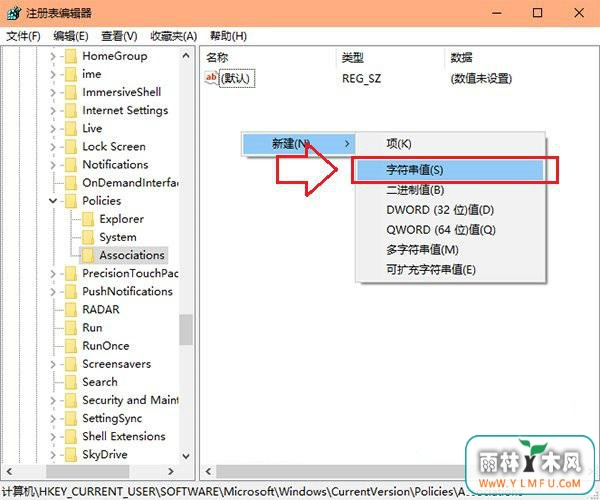Screen dimensions: 600x500
Task: Click the PushNotifications folder icon
Action: tap(71, 292)
